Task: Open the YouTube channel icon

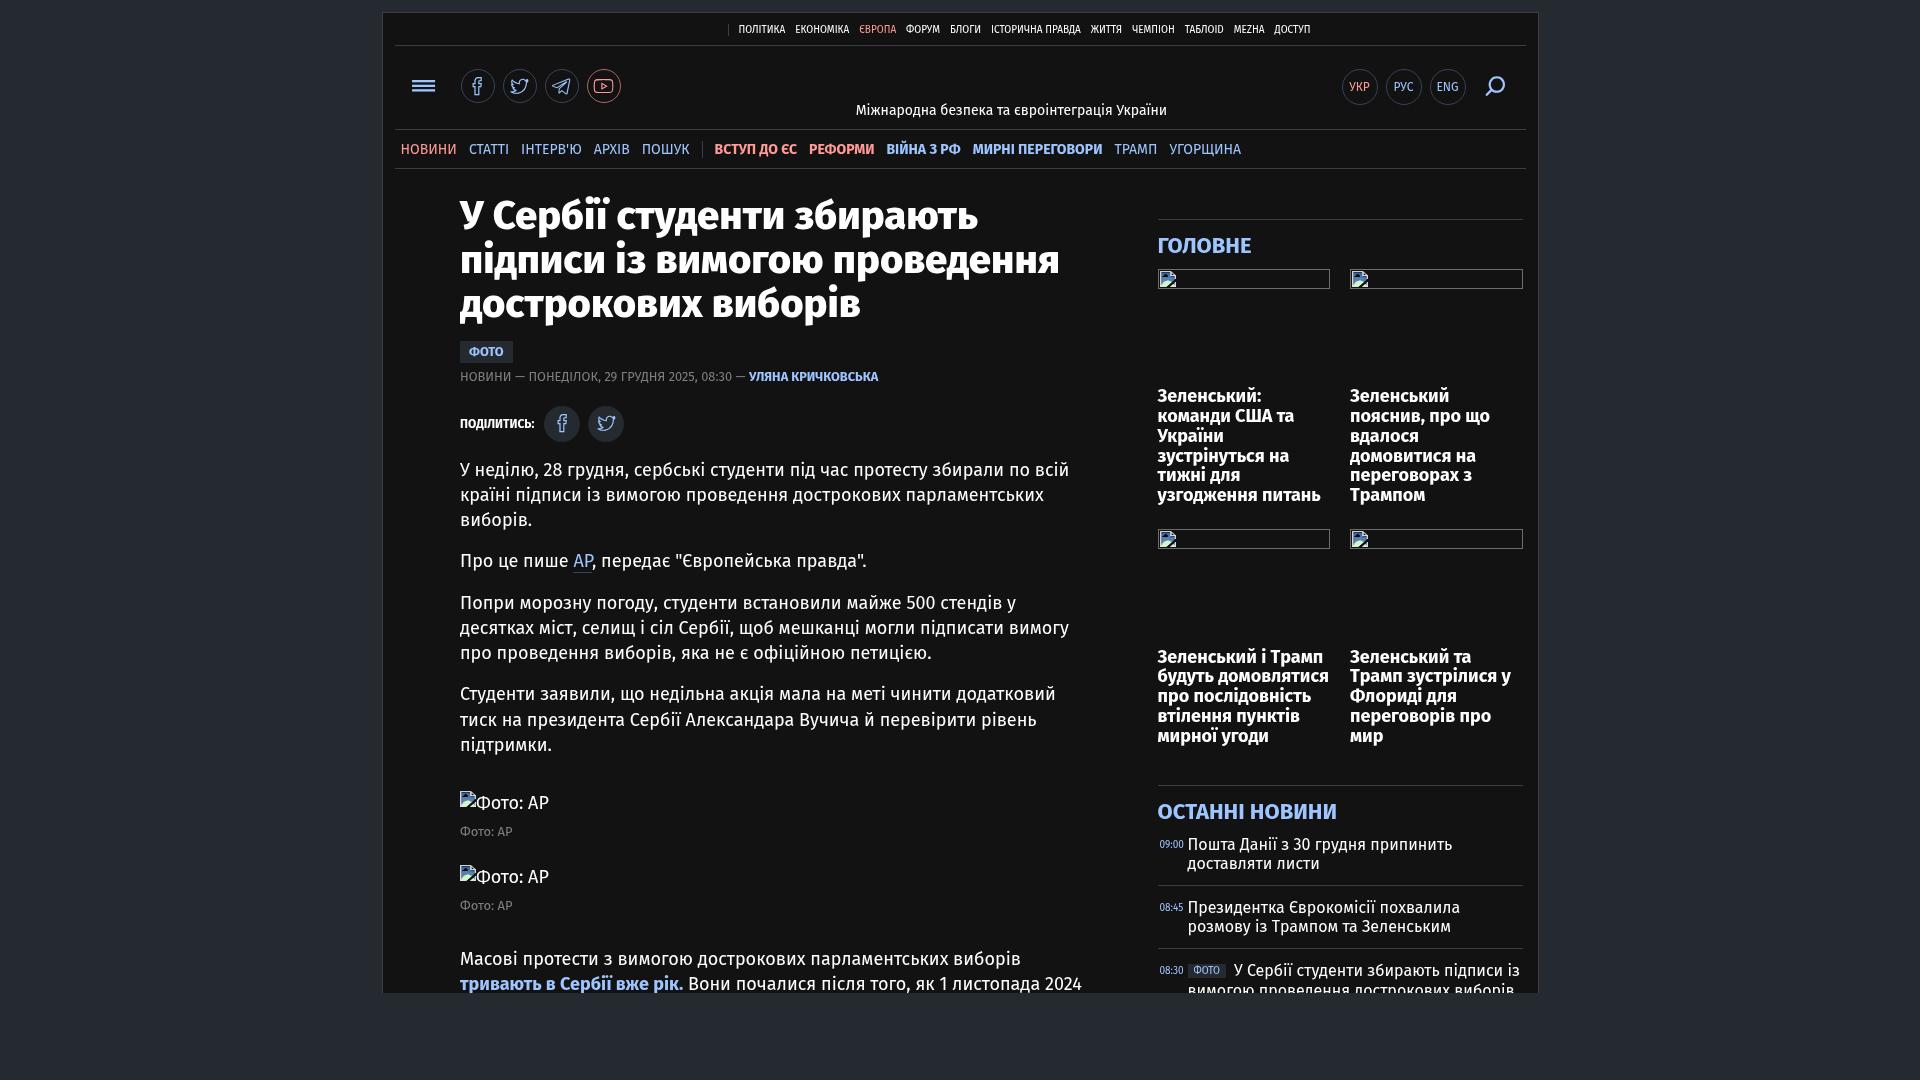Action: pyautogui.click(x=604, y=86)
